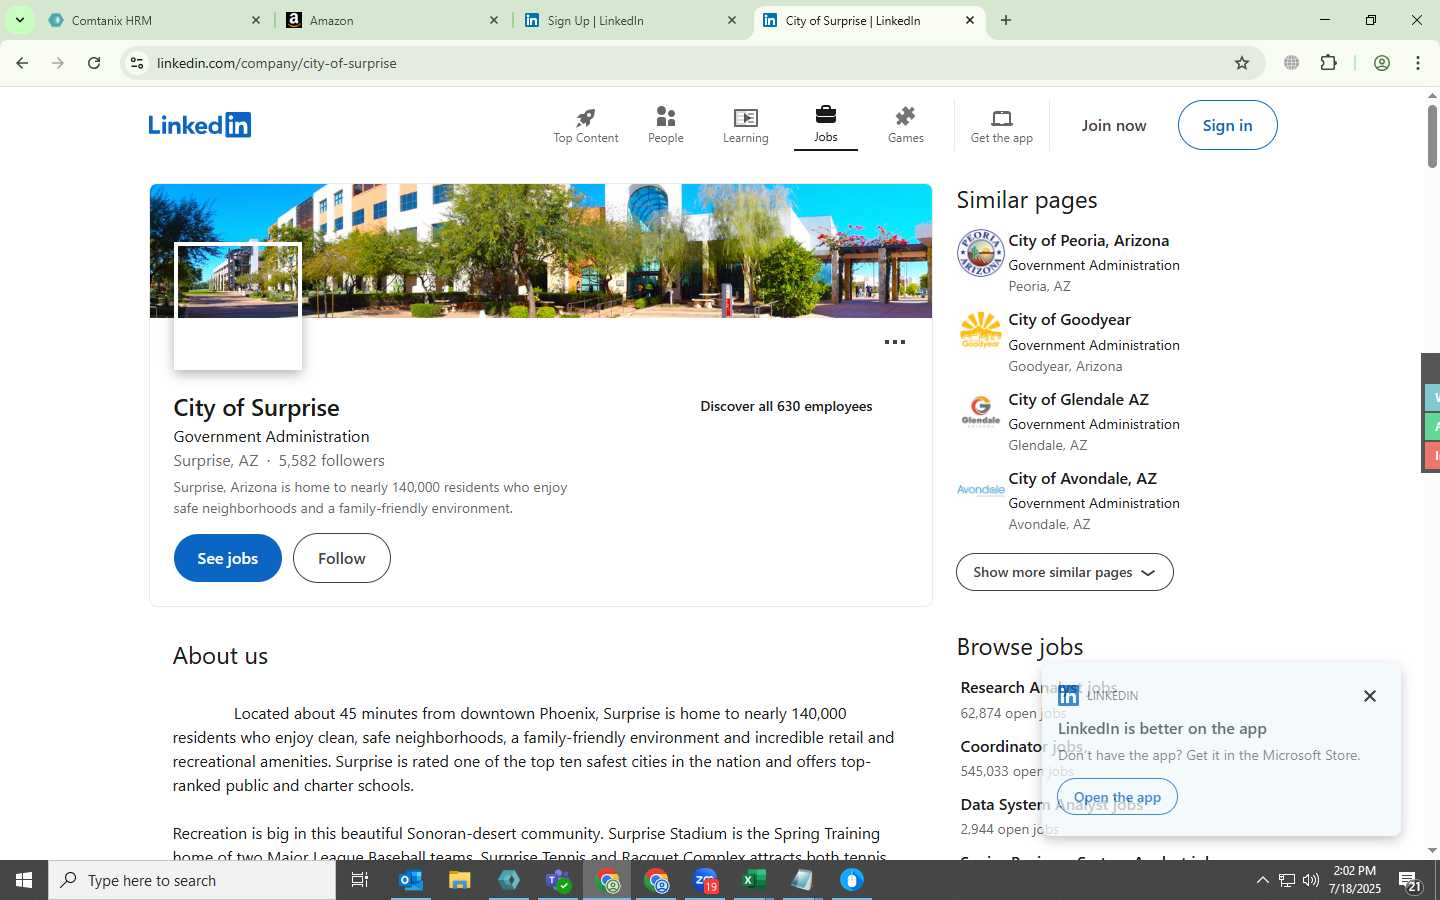
Task: Open City of Goodyear page
Action: pyautogui.click(x=1069, y=320)
